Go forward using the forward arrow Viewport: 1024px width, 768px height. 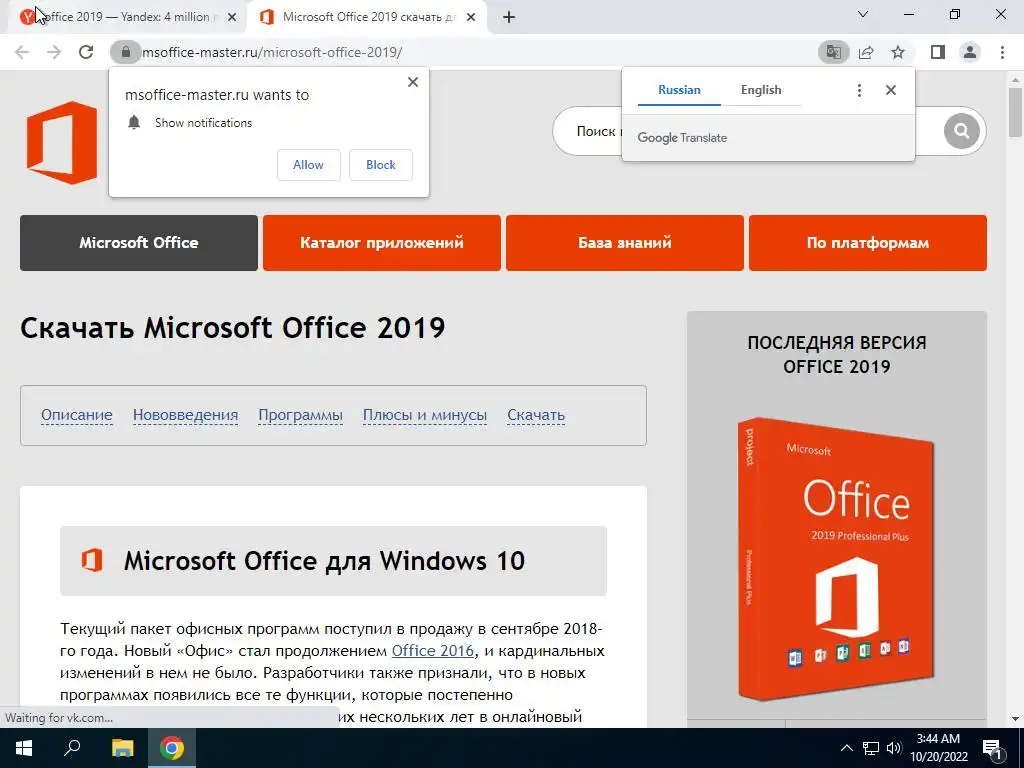click(x=54, y=52)
